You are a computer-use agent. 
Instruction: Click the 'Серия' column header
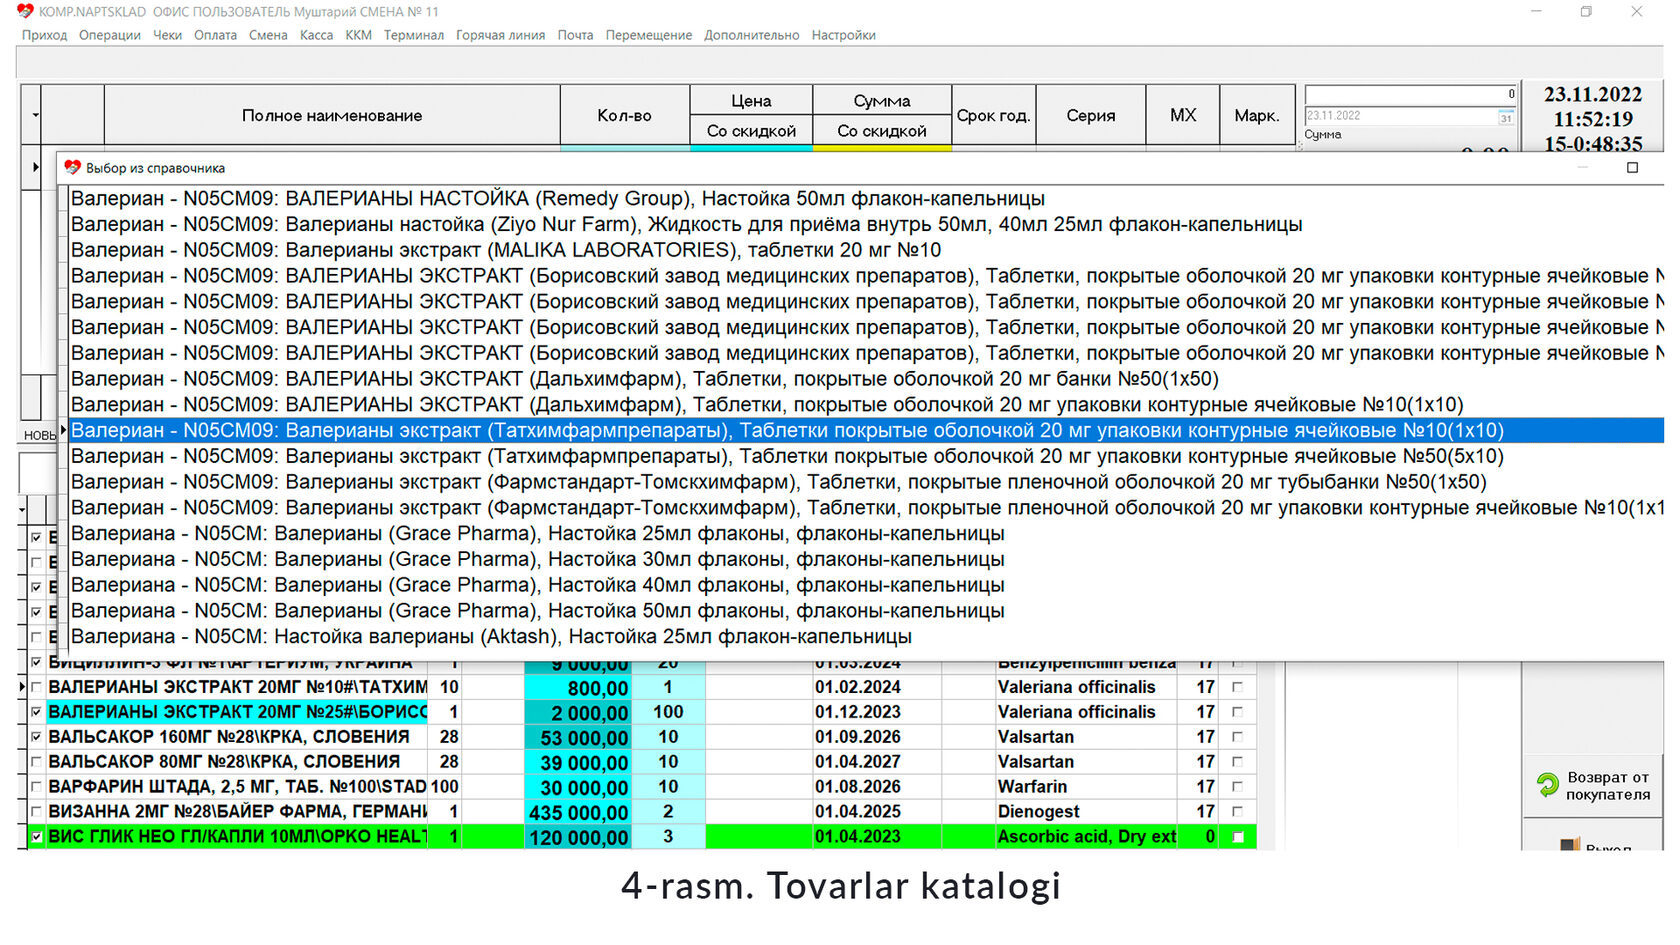coord(1090,115)
